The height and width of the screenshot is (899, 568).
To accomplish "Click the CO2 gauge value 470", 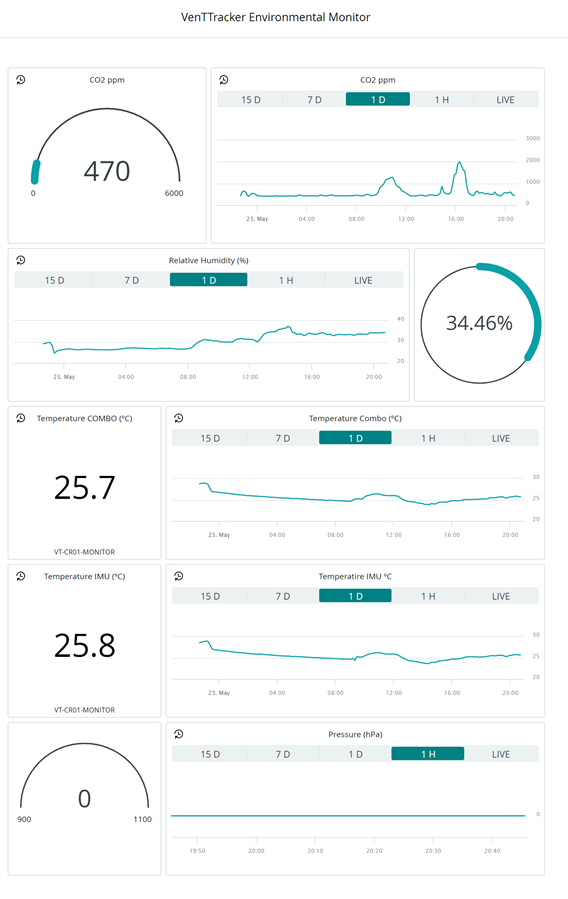I will 107,171.
